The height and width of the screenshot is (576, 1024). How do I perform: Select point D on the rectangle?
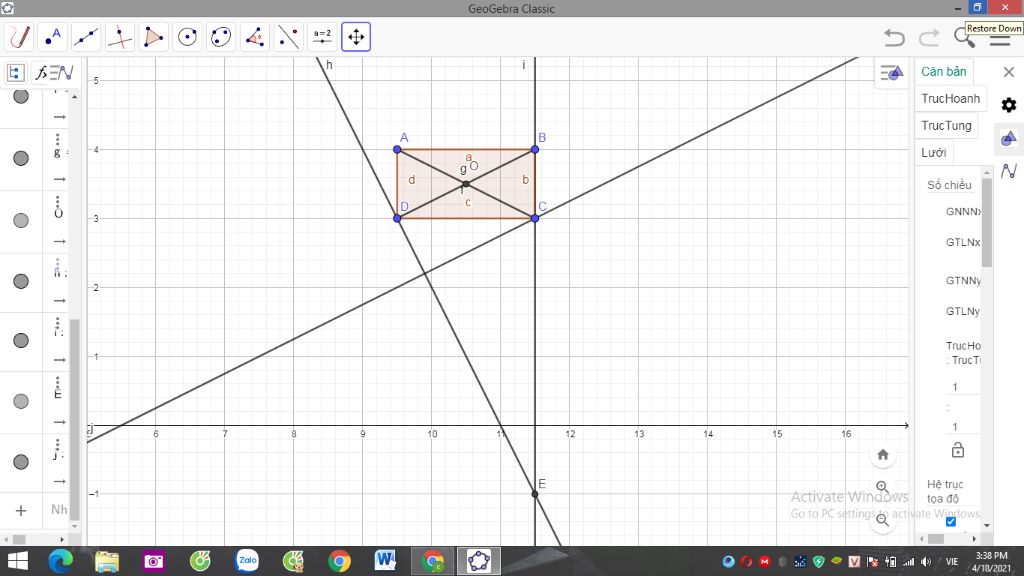pyautogui.click(x=397, y=218)
